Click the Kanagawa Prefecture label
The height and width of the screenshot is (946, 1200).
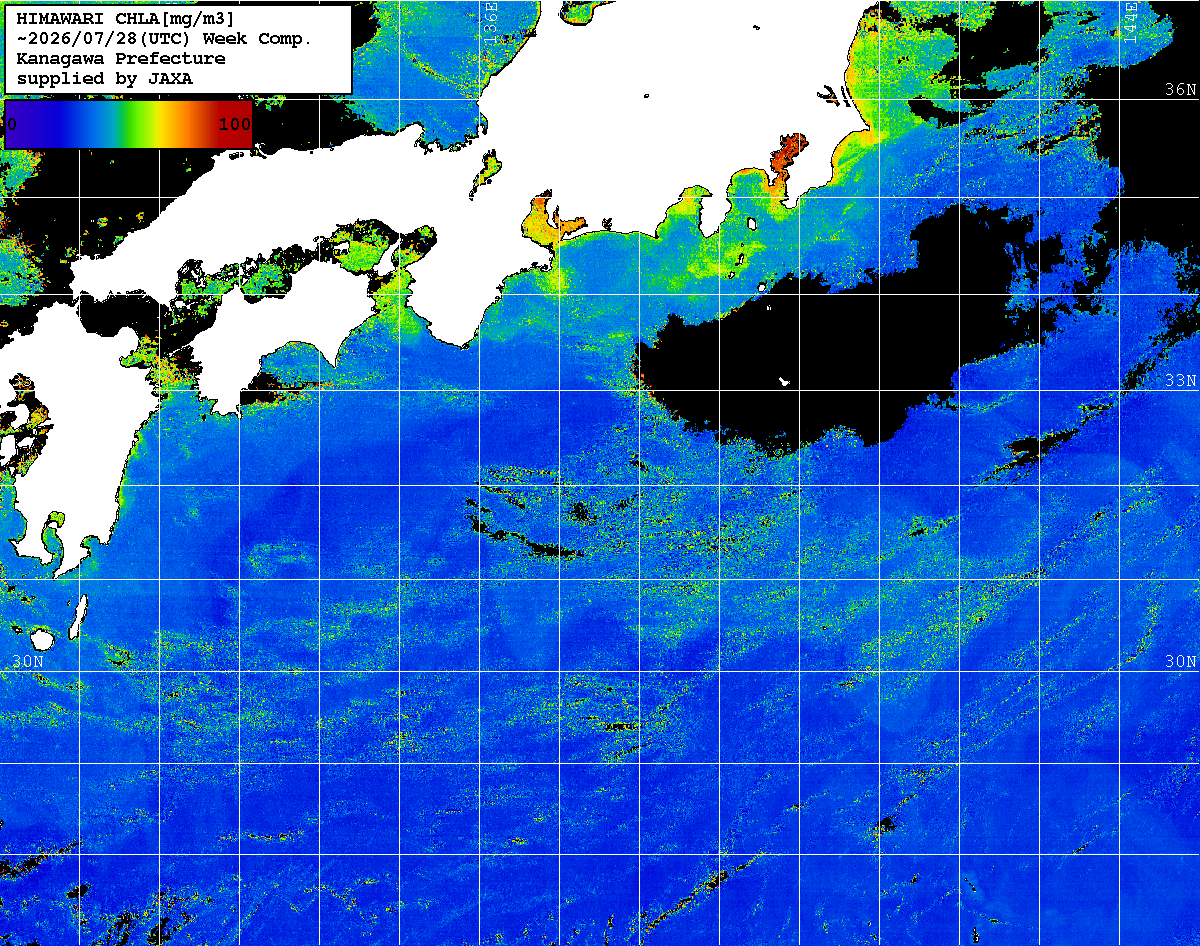pos(121,59)
